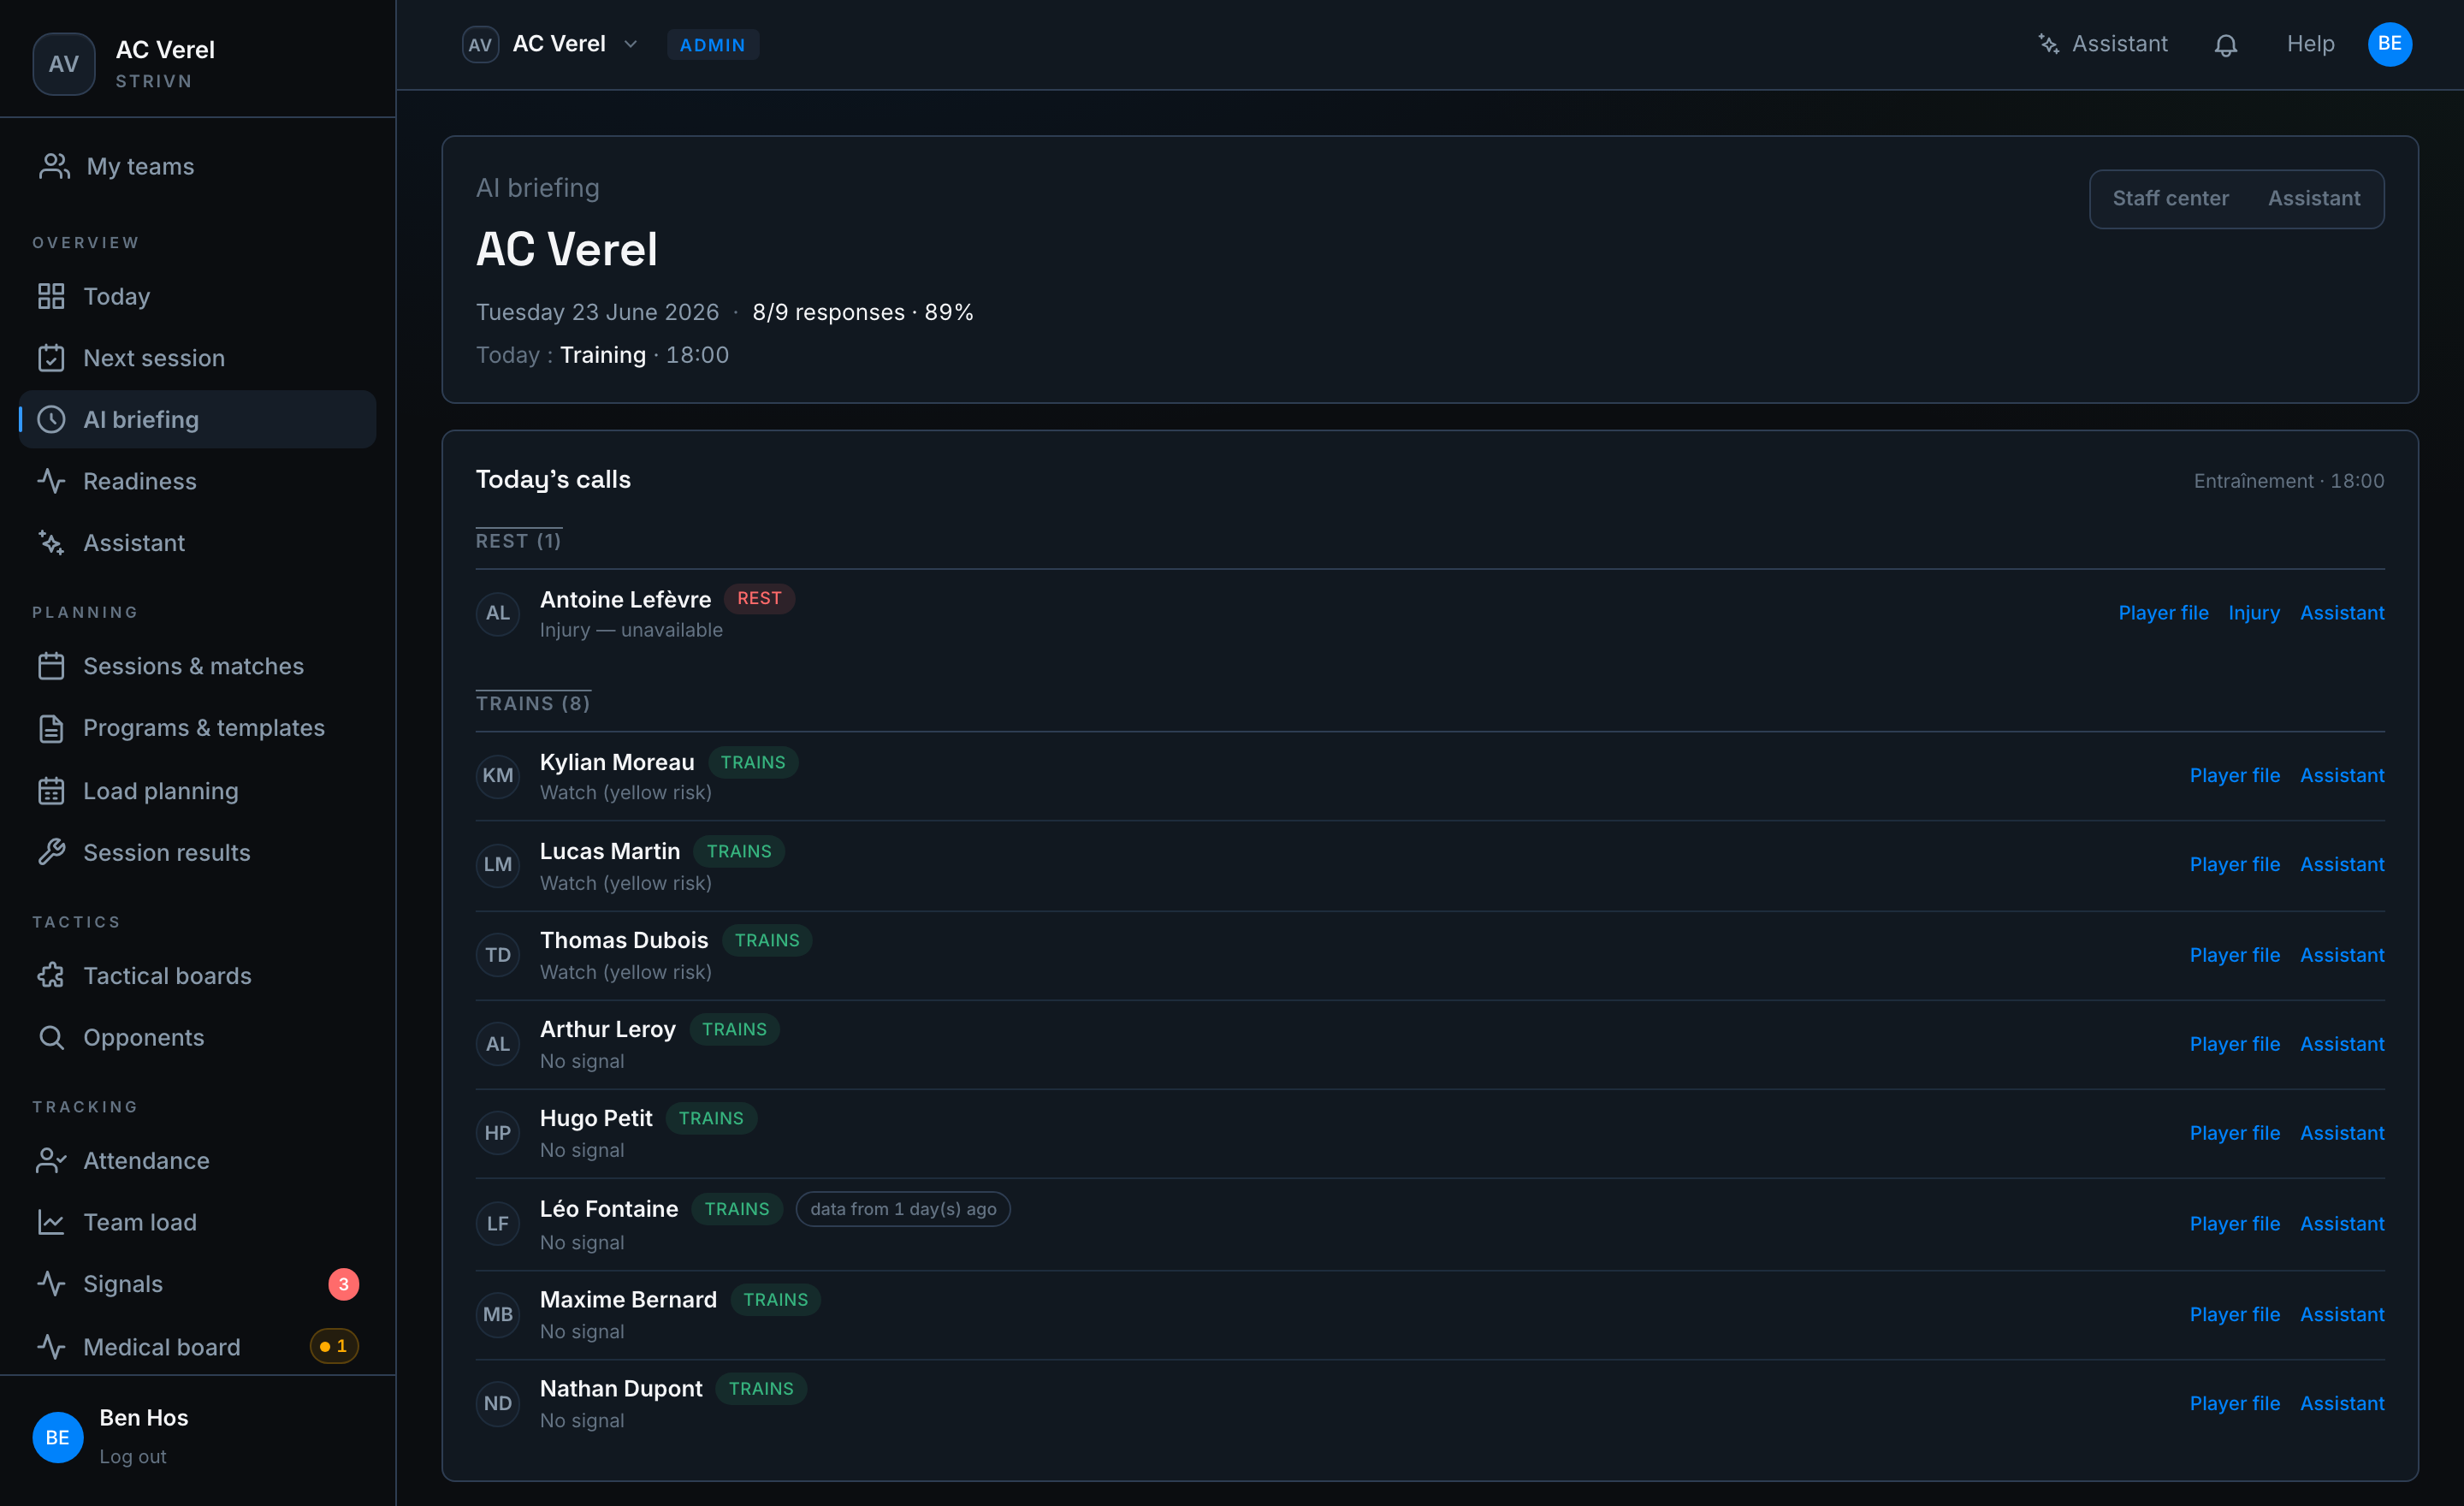Open Kylian Moreau's Player file
This screenshot has height=1506, width=2464.
(2234, 776)
